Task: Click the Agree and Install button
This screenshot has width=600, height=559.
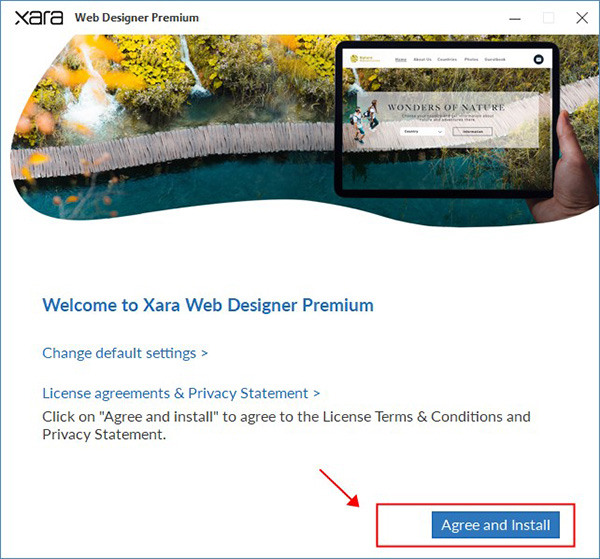Action: coord(496,525)
